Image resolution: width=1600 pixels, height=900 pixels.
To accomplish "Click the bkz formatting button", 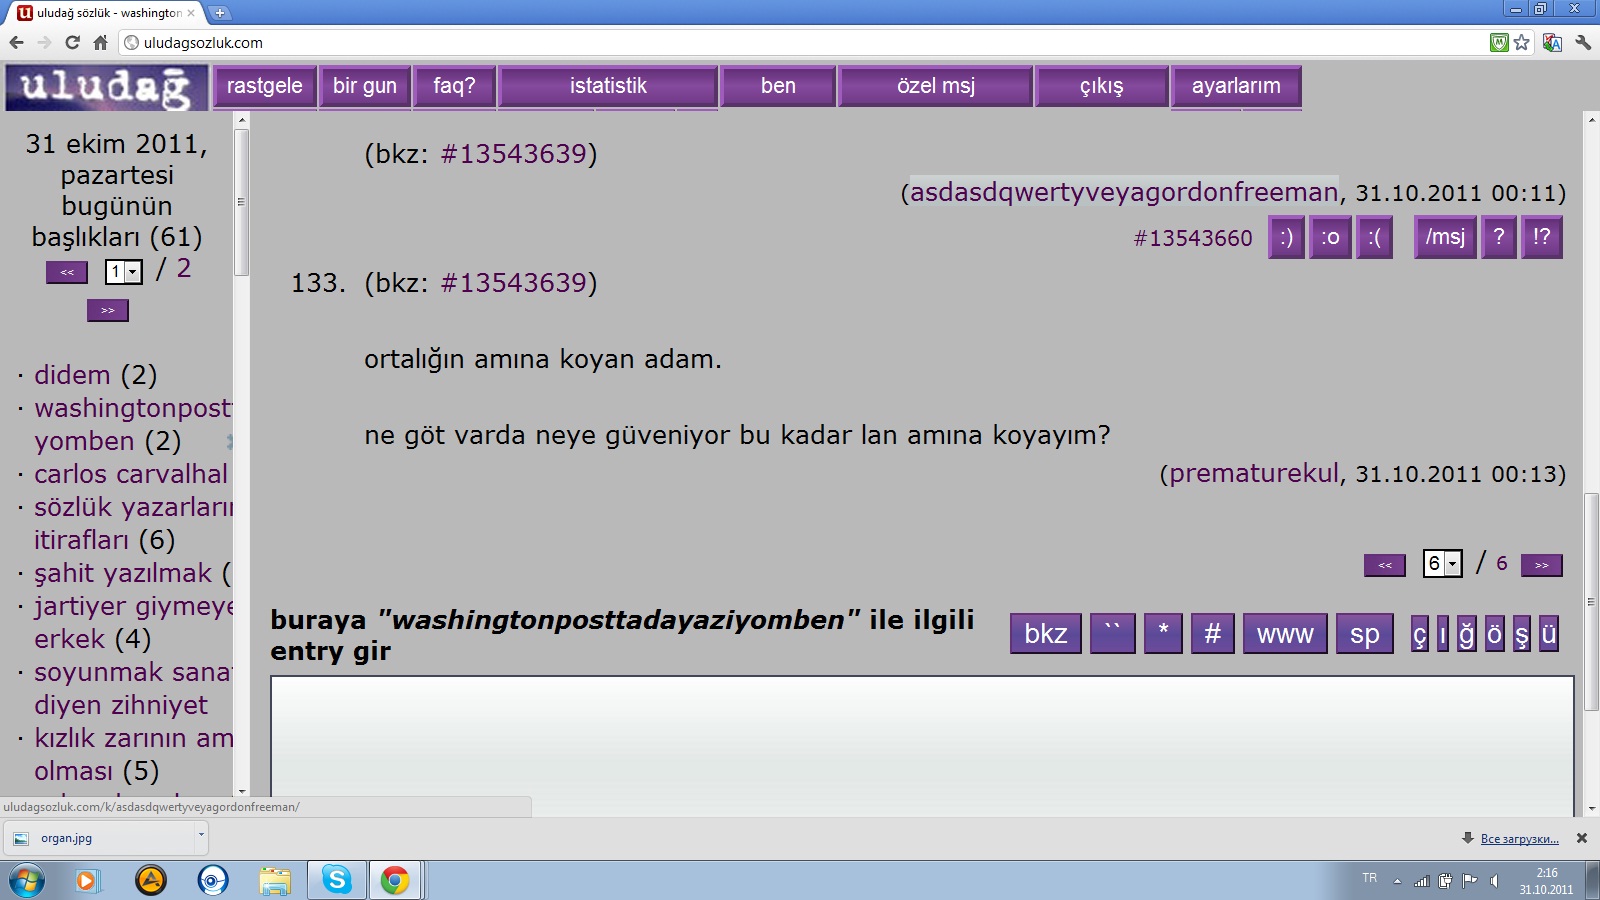I will 1045,634.
